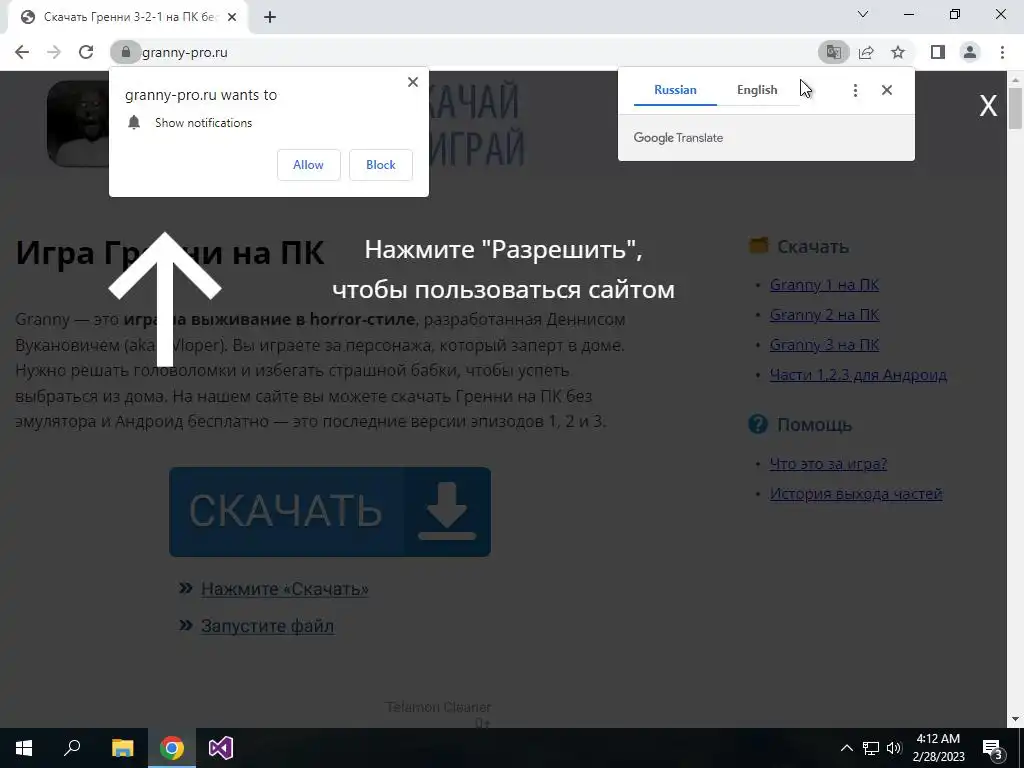The image size is (1024, 768).
Task: Open the Запустите файл link
Action: [267, 626]
